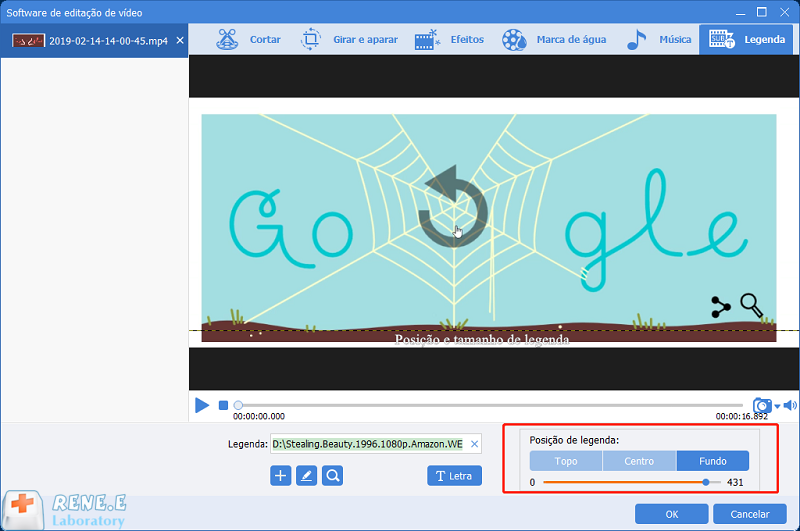Screen dimensions: 800x531
Task: Click the subtitle preview text overlay
Action: click(x=482, y=340)
